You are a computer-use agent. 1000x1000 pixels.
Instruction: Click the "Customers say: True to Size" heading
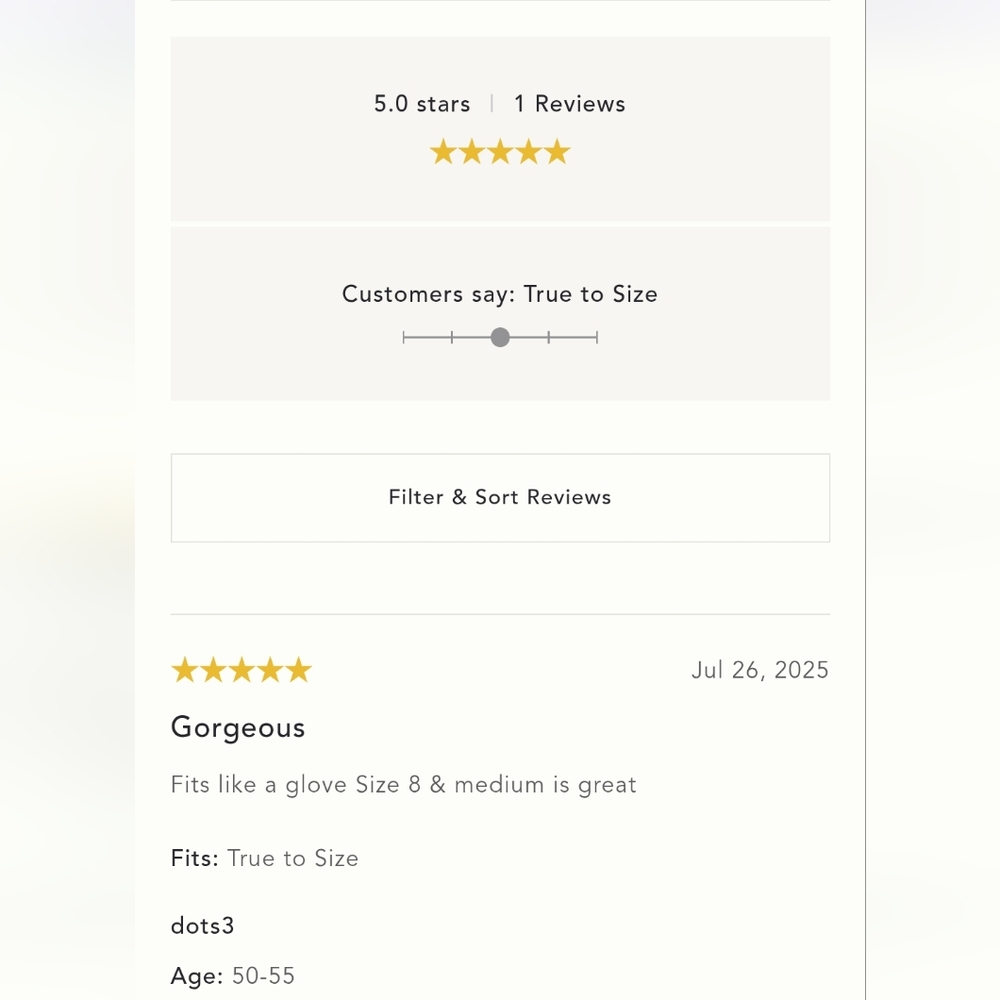click(x=500, y=294)
